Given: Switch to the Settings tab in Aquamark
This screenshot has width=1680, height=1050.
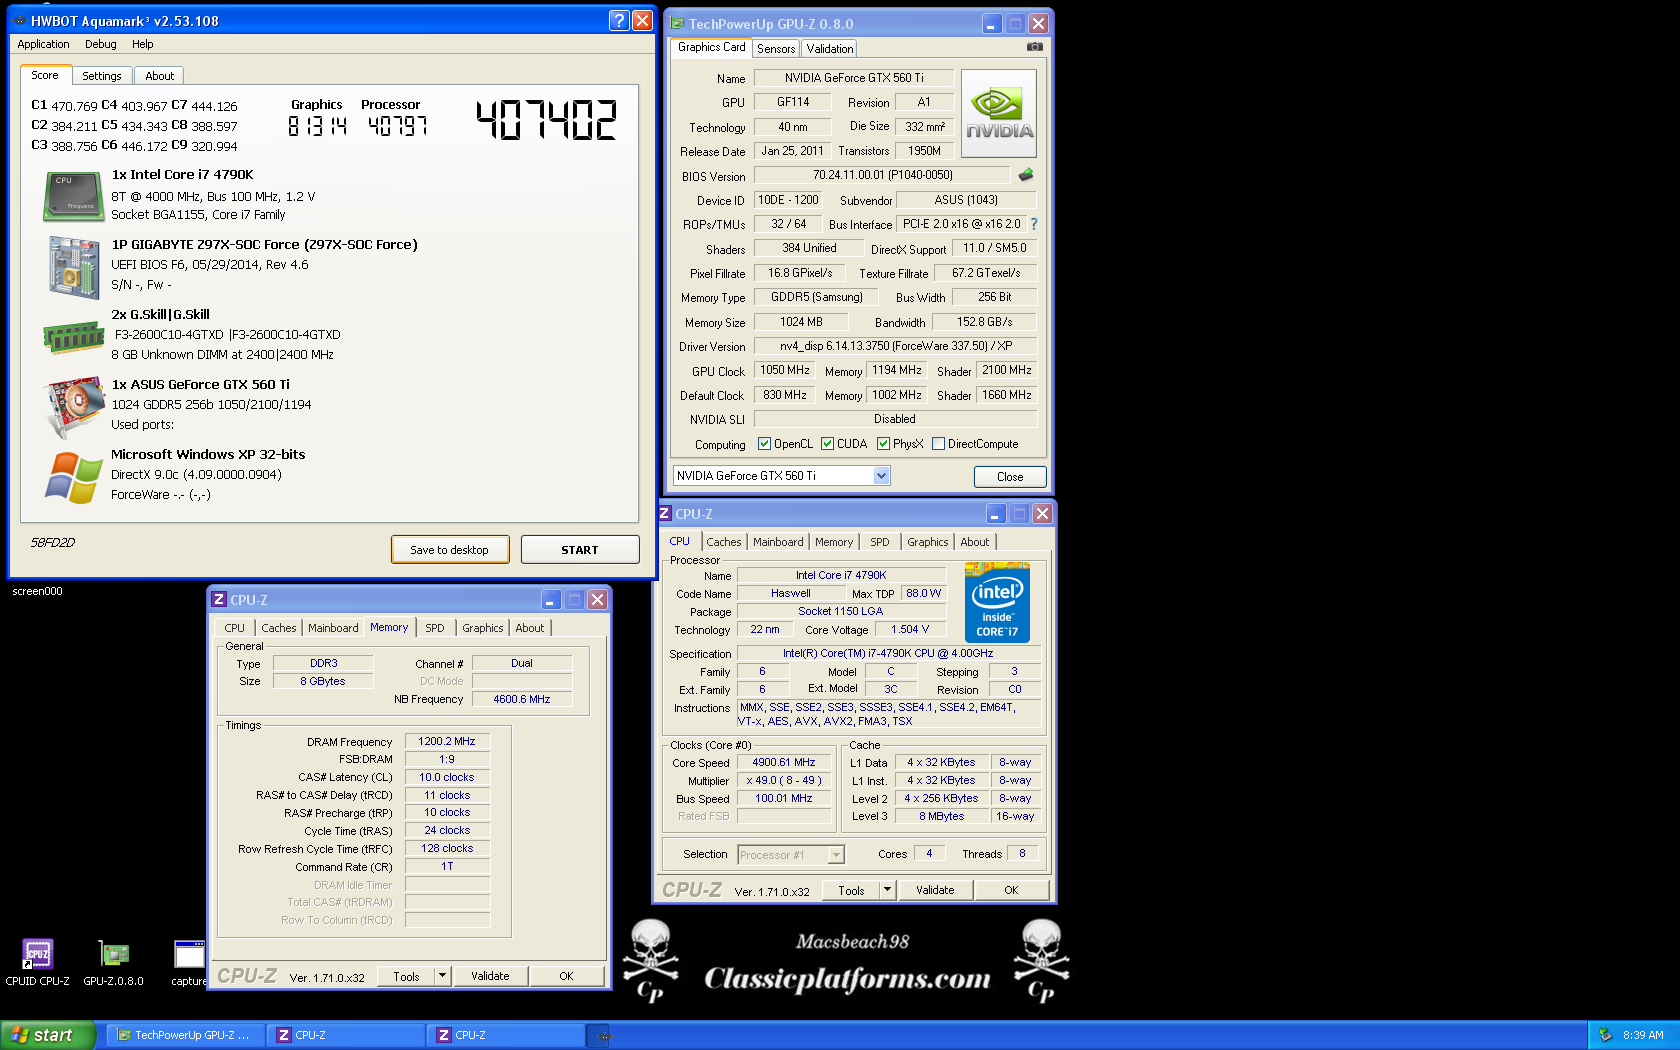Looking at the screenshot, I should [x=101, y=76].
